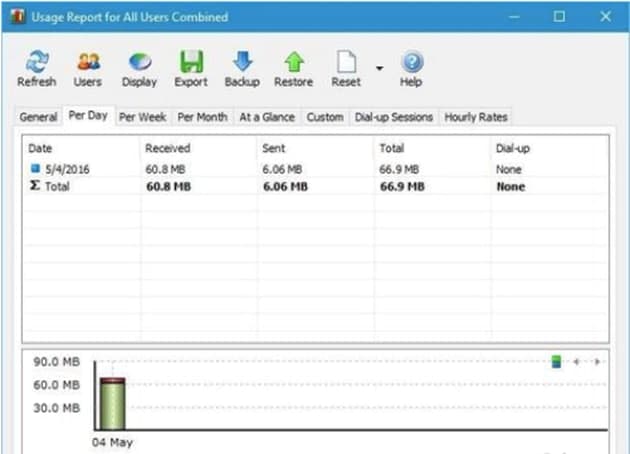The width and height of the screenshot is (630, 454).
Task: Maximize the Usage Report window
Action: coord(559,16)
